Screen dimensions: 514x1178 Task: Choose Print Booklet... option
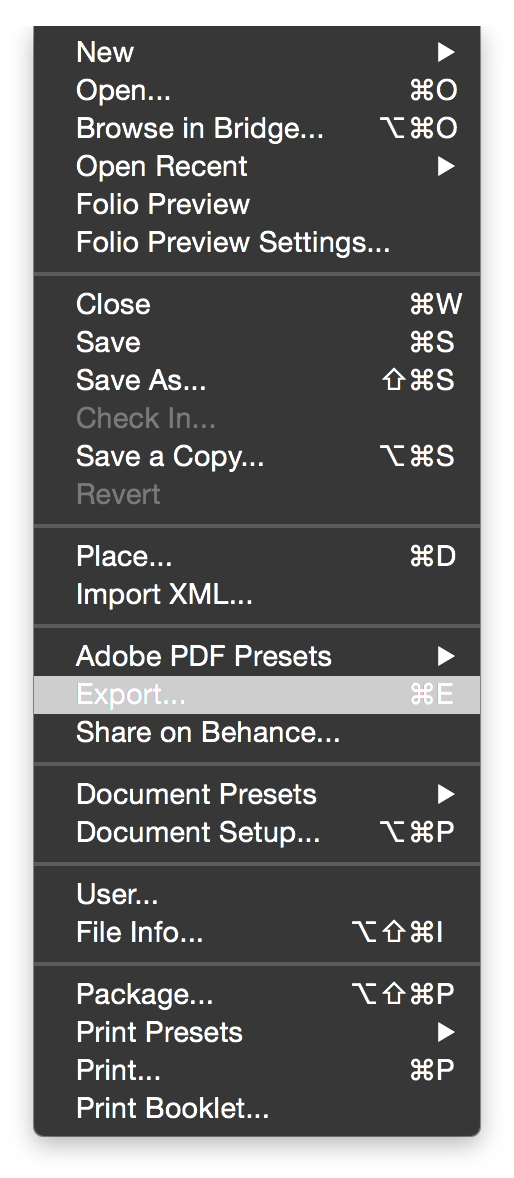(x=257, y=1108)
